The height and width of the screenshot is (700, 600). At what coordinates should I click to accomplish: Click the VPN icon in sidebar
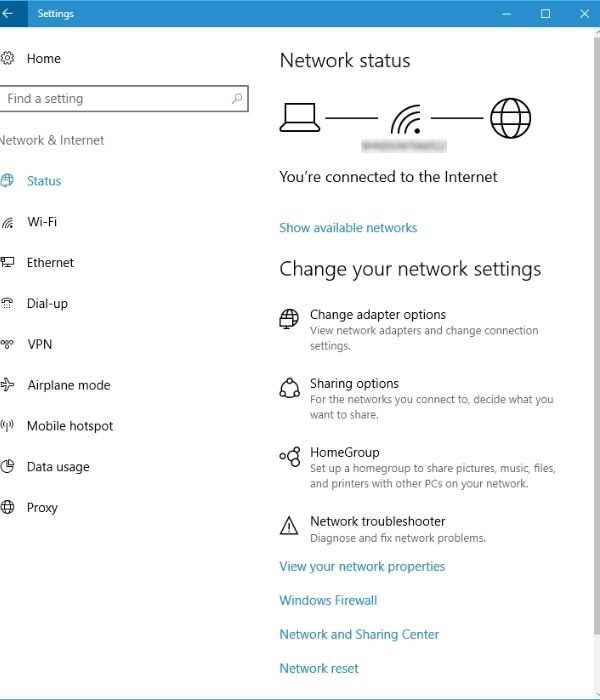[7, 345]
